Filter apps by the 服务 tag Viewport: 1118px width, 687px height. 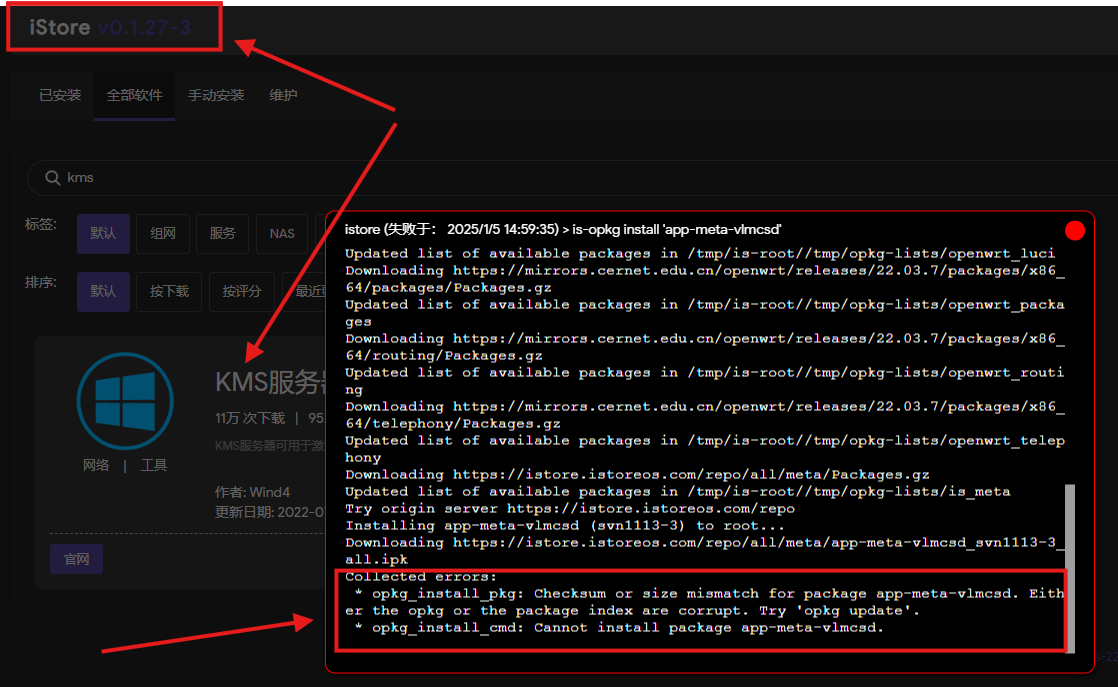click(x=222, y=233)
